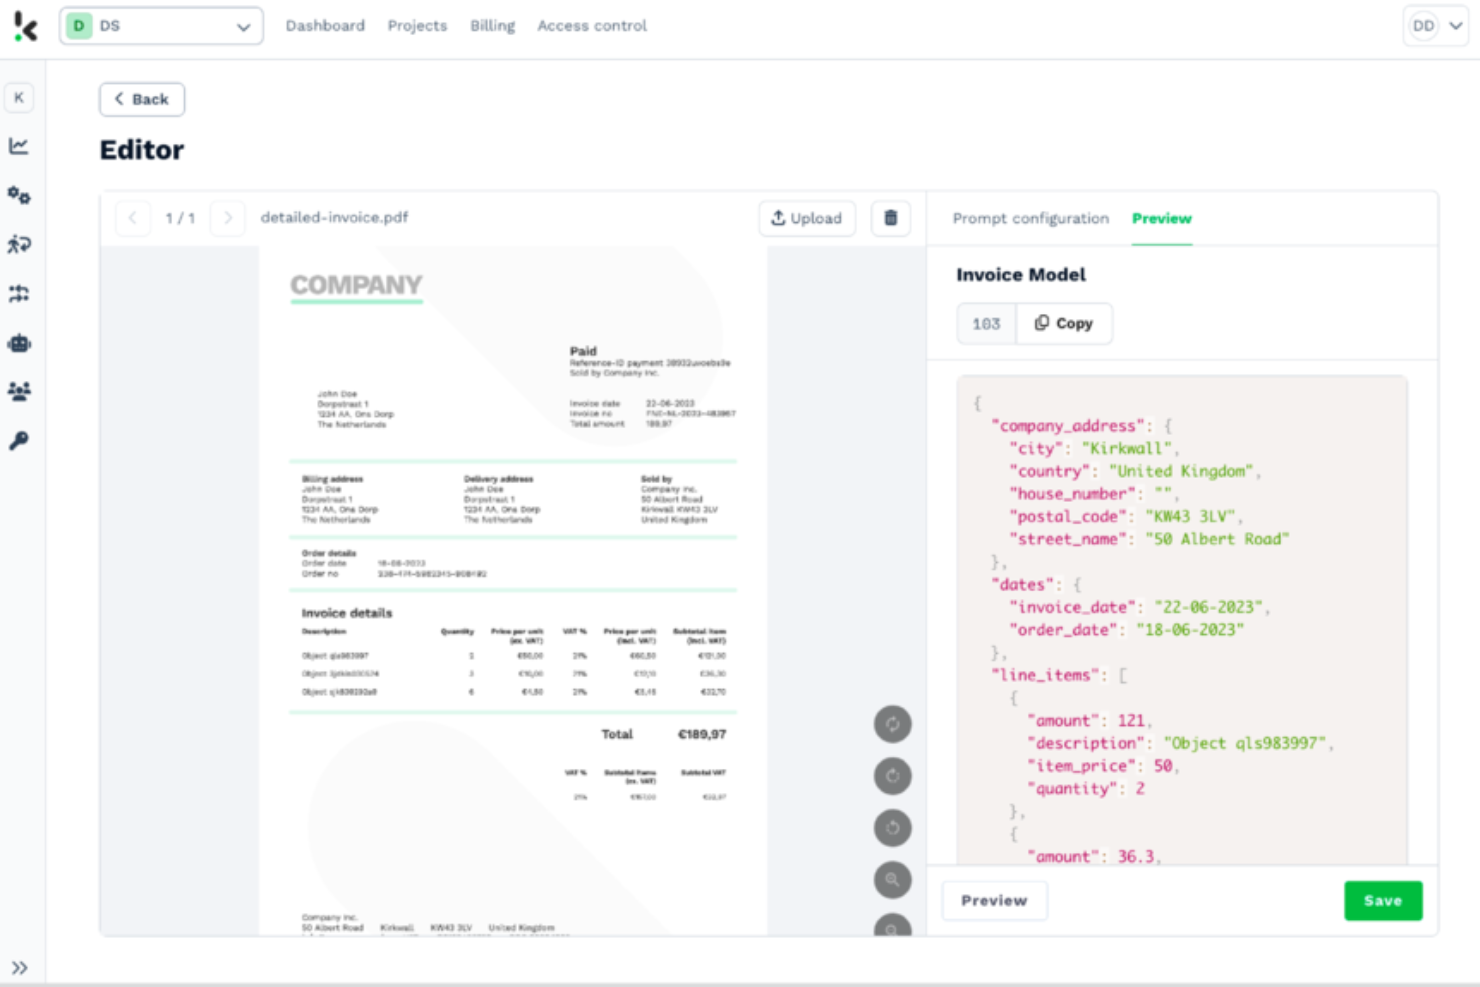This screenshot has height=987, width=1480.
Task: Zoom out with the bottom magnifier button
Action: (893, 925)
